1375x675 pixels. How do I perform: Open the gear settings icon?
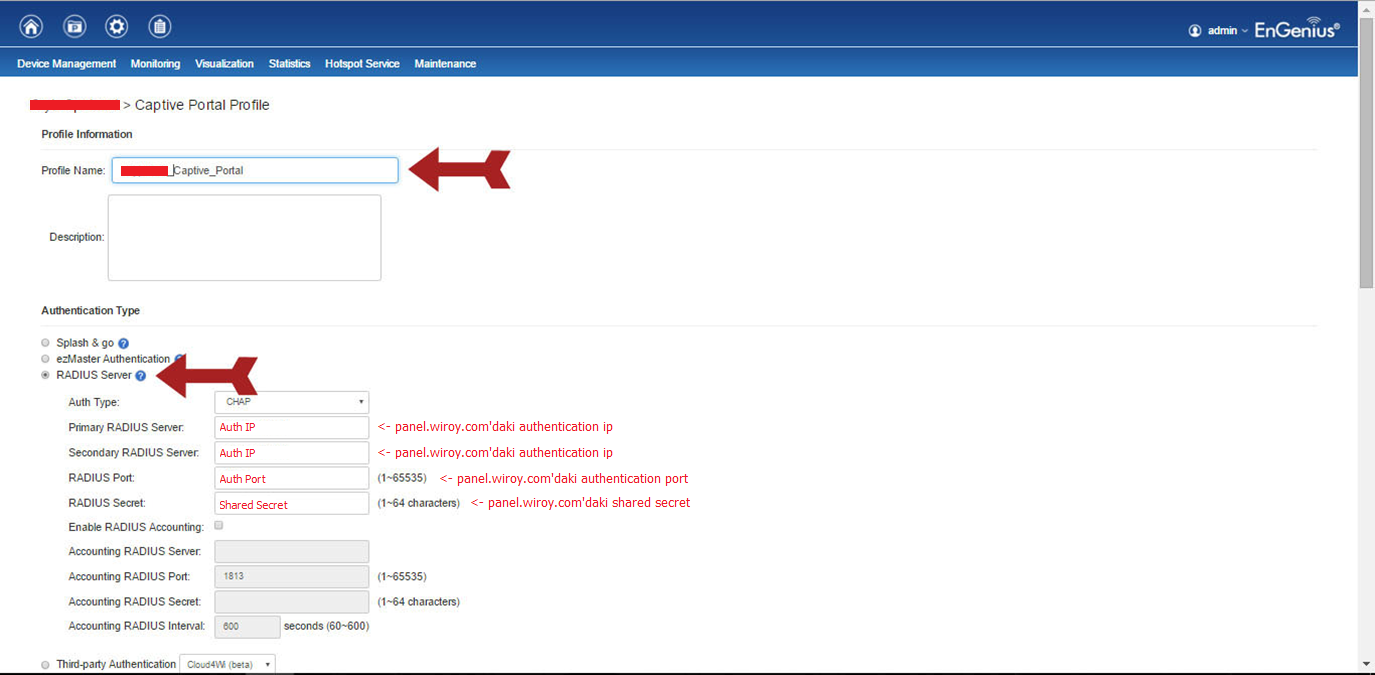point(117,27)
